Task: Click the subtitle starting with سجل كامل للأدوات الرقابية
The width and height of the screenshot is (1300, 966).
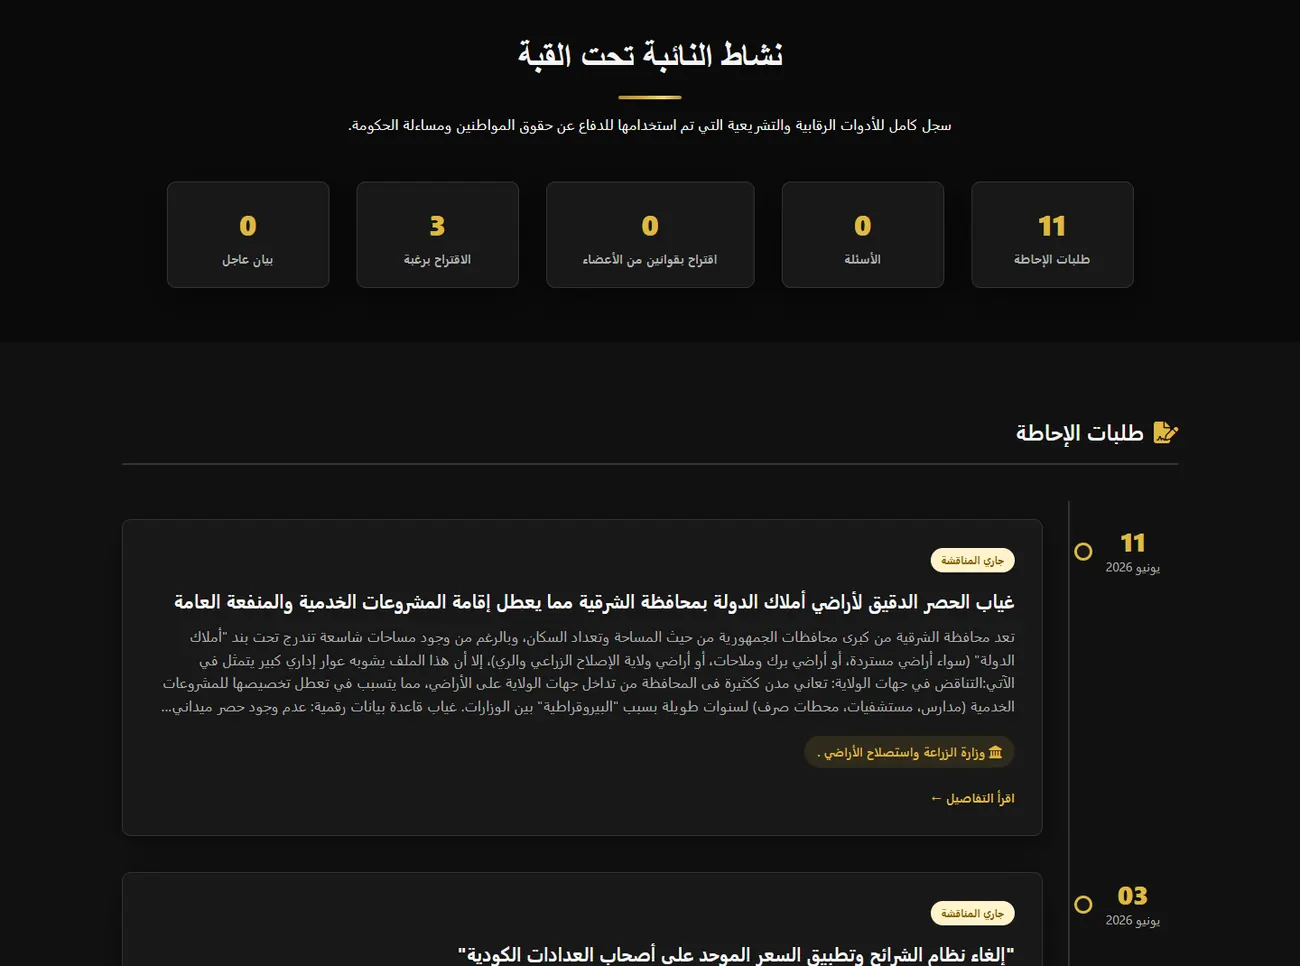Action: coord(650,125)
